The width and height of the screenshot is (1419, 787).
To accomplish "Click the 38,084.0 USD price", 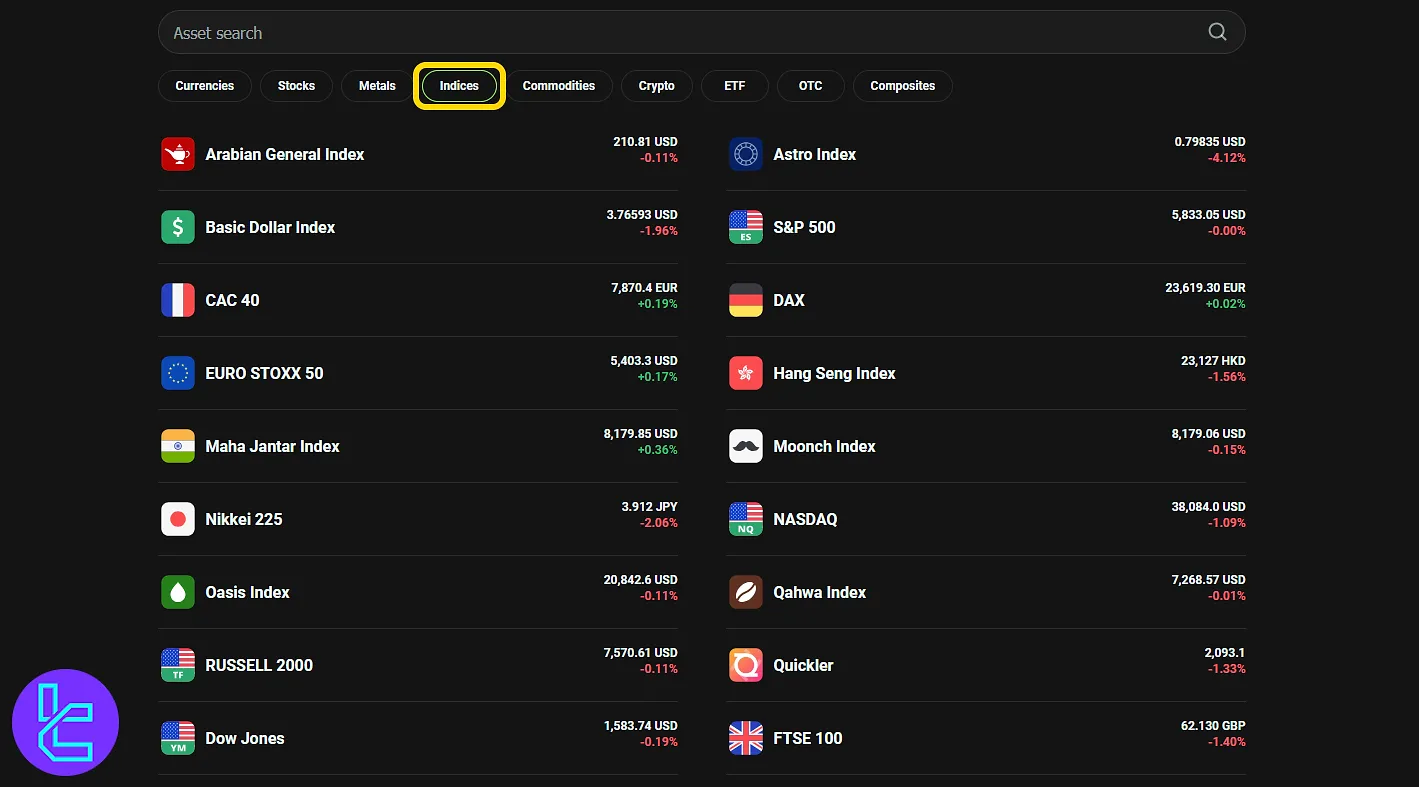I will tap(1209, 507).
